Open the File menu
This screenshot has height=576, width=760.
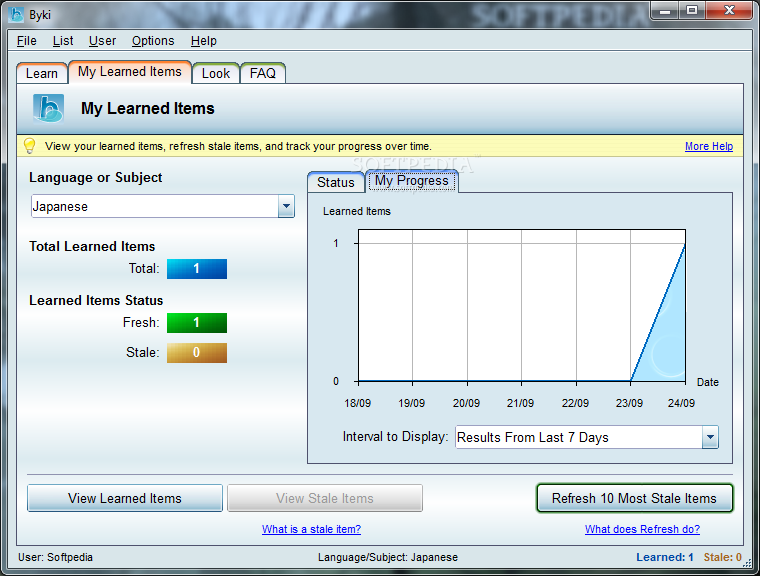coord(27,41)
